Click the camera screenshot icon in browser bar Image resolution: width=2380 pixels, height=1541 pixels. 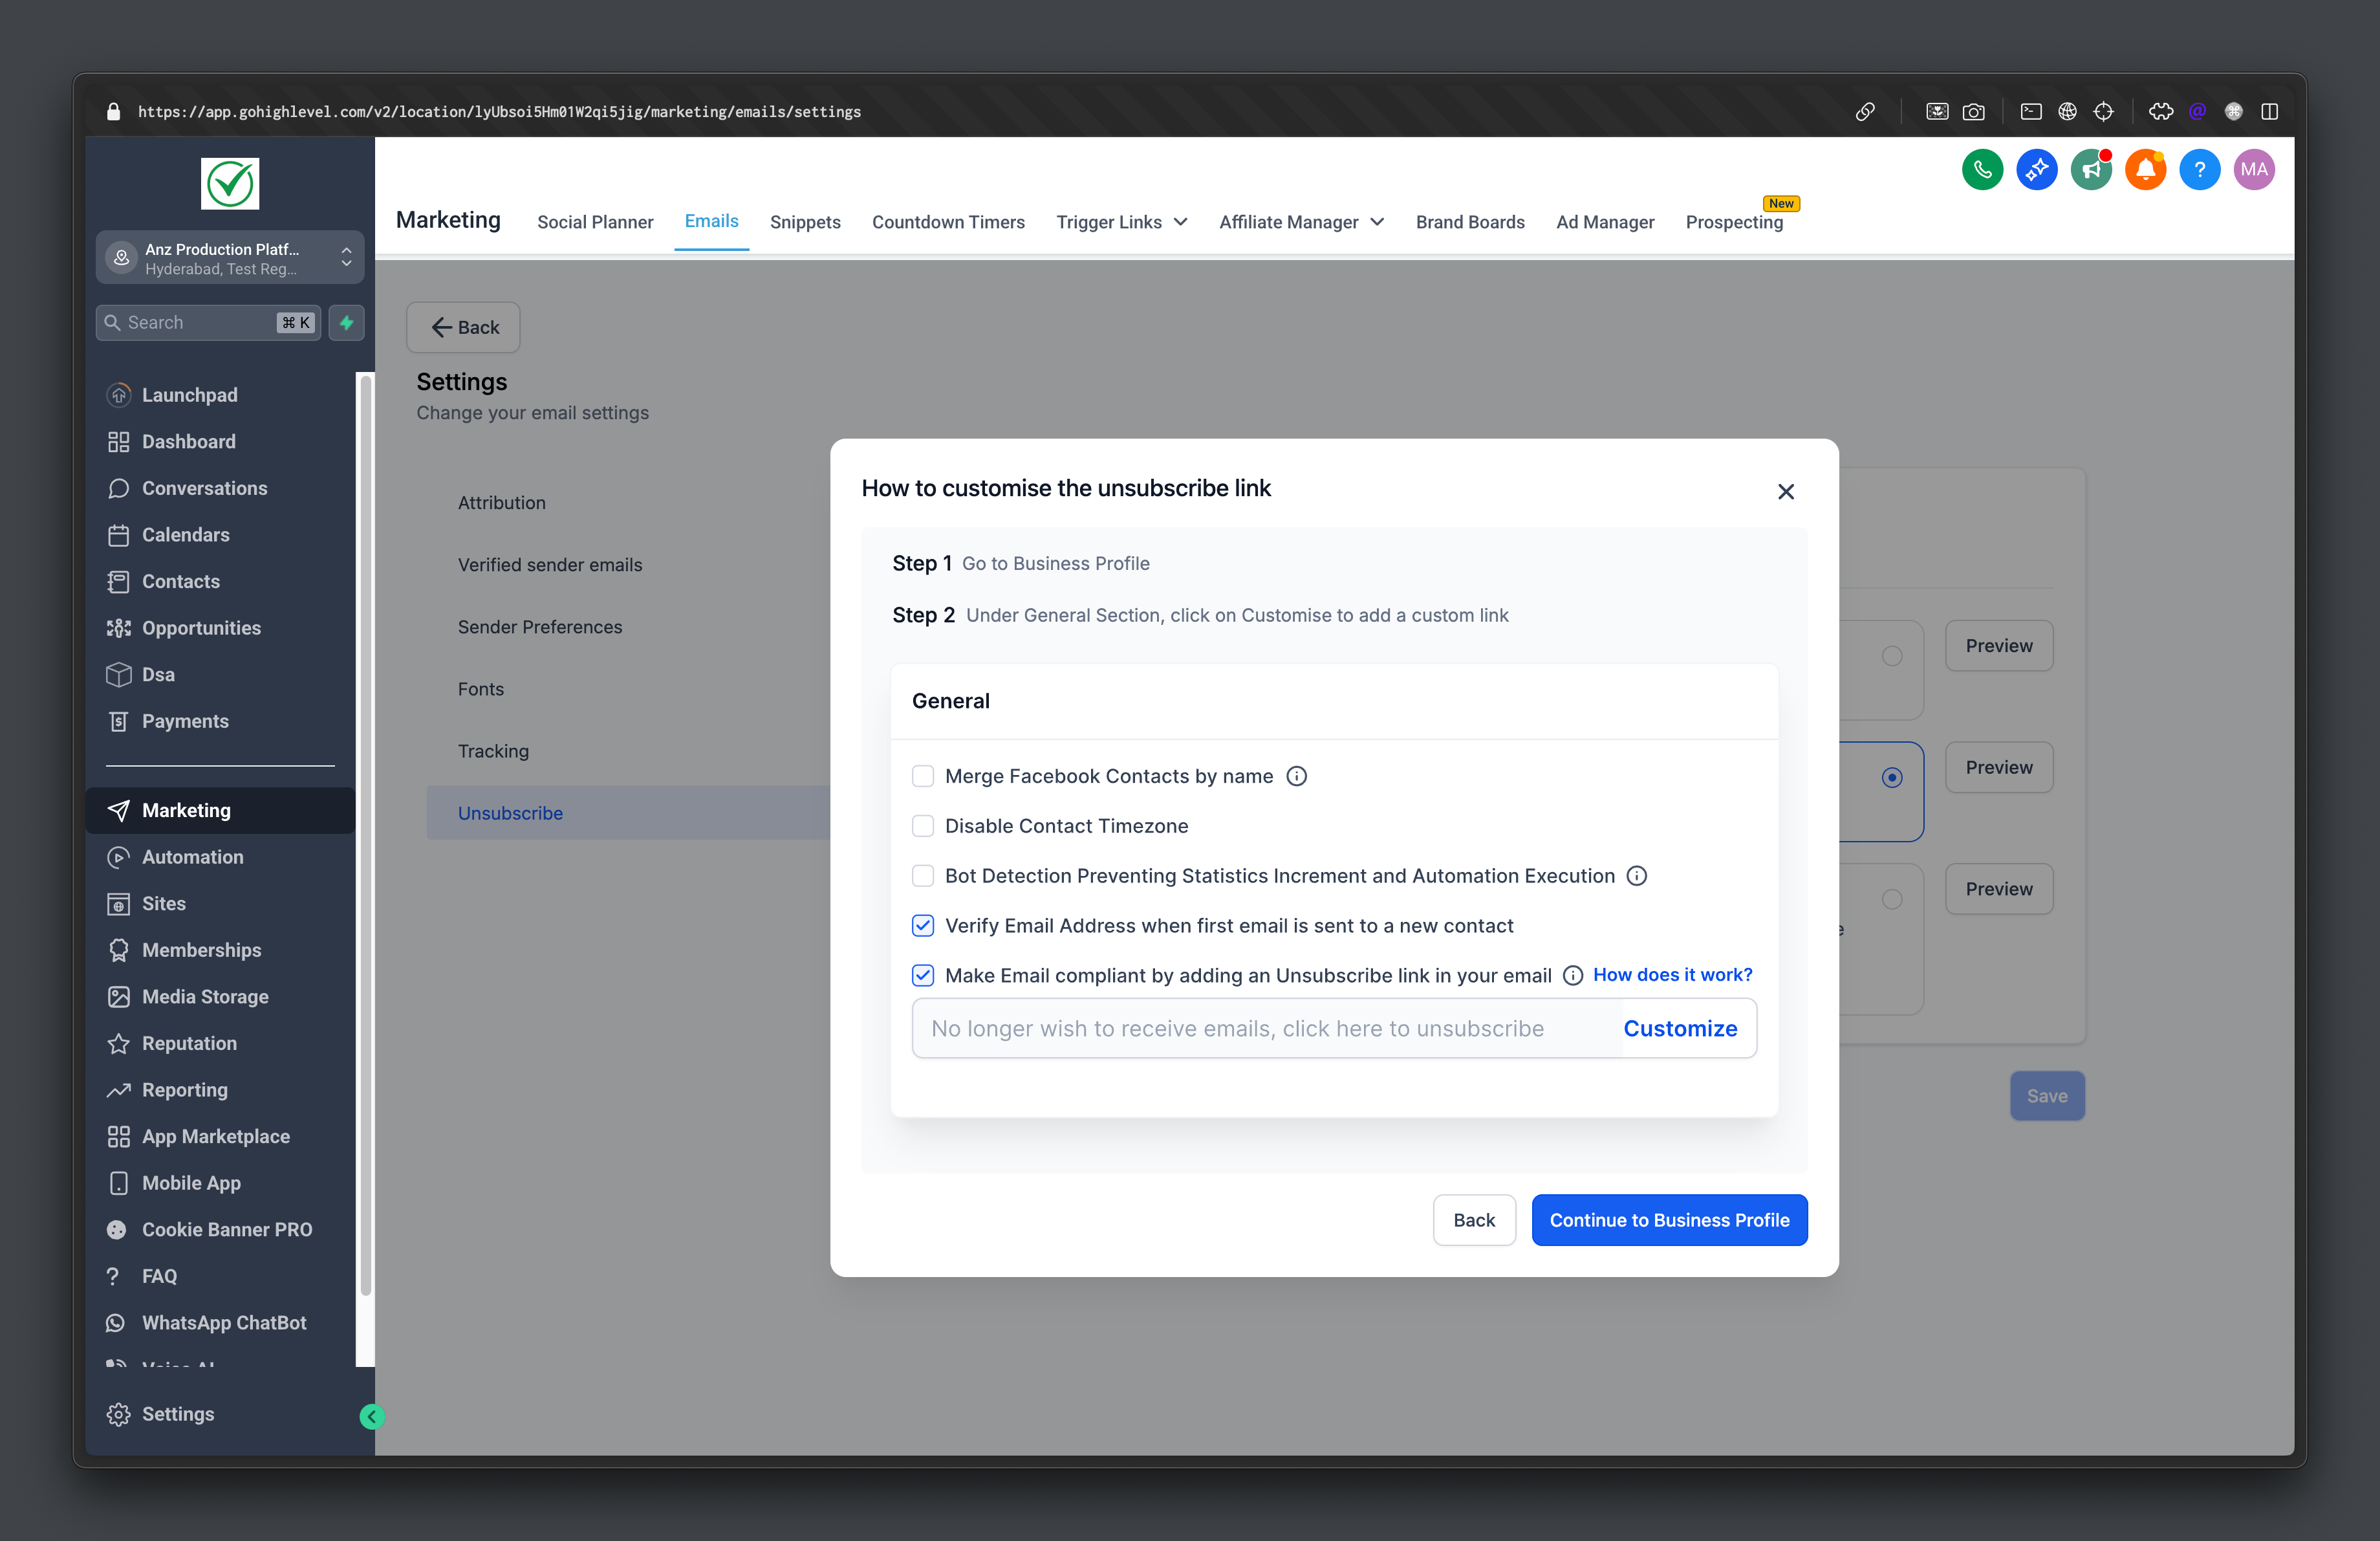point(1973,112)
